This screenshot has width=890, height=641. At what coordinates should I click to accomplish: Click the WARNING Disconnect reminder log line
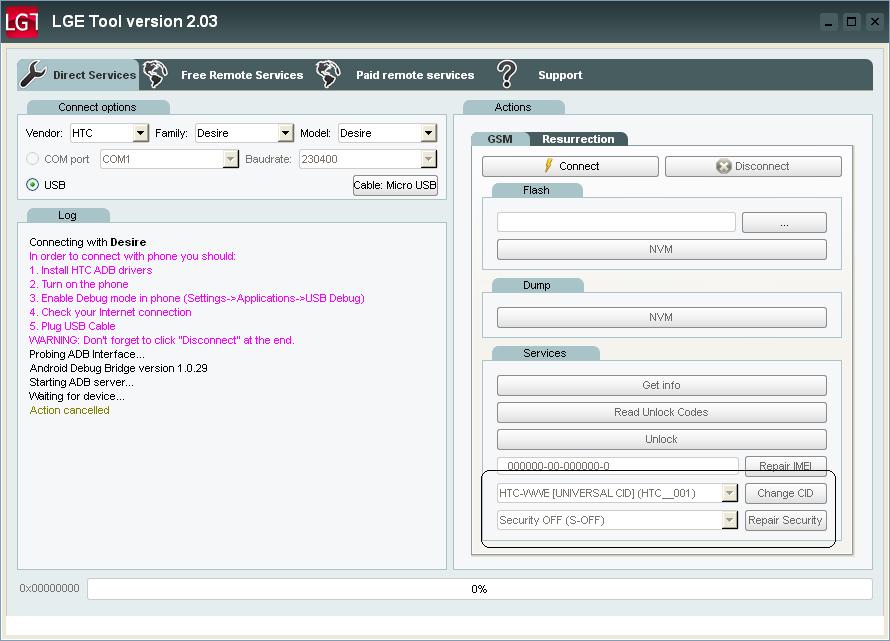point(162,340)
